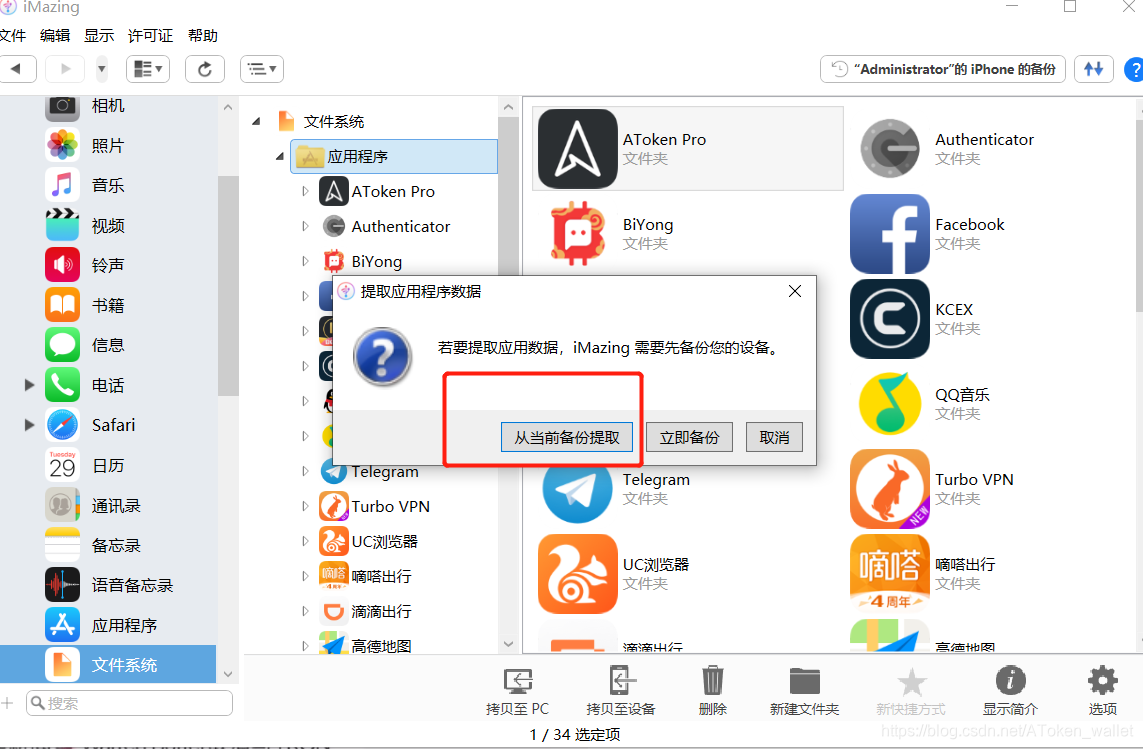Click the refresh toolbar button
The height and width of the screenshot is (749, 1143).
pos(205,69)
